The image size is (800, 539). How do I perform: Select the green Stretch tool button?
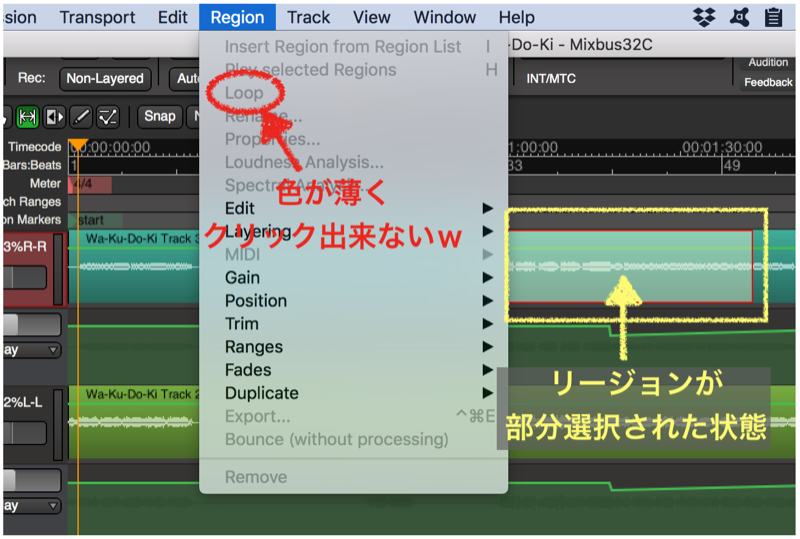pyautogui.click(x=27, y=117)
